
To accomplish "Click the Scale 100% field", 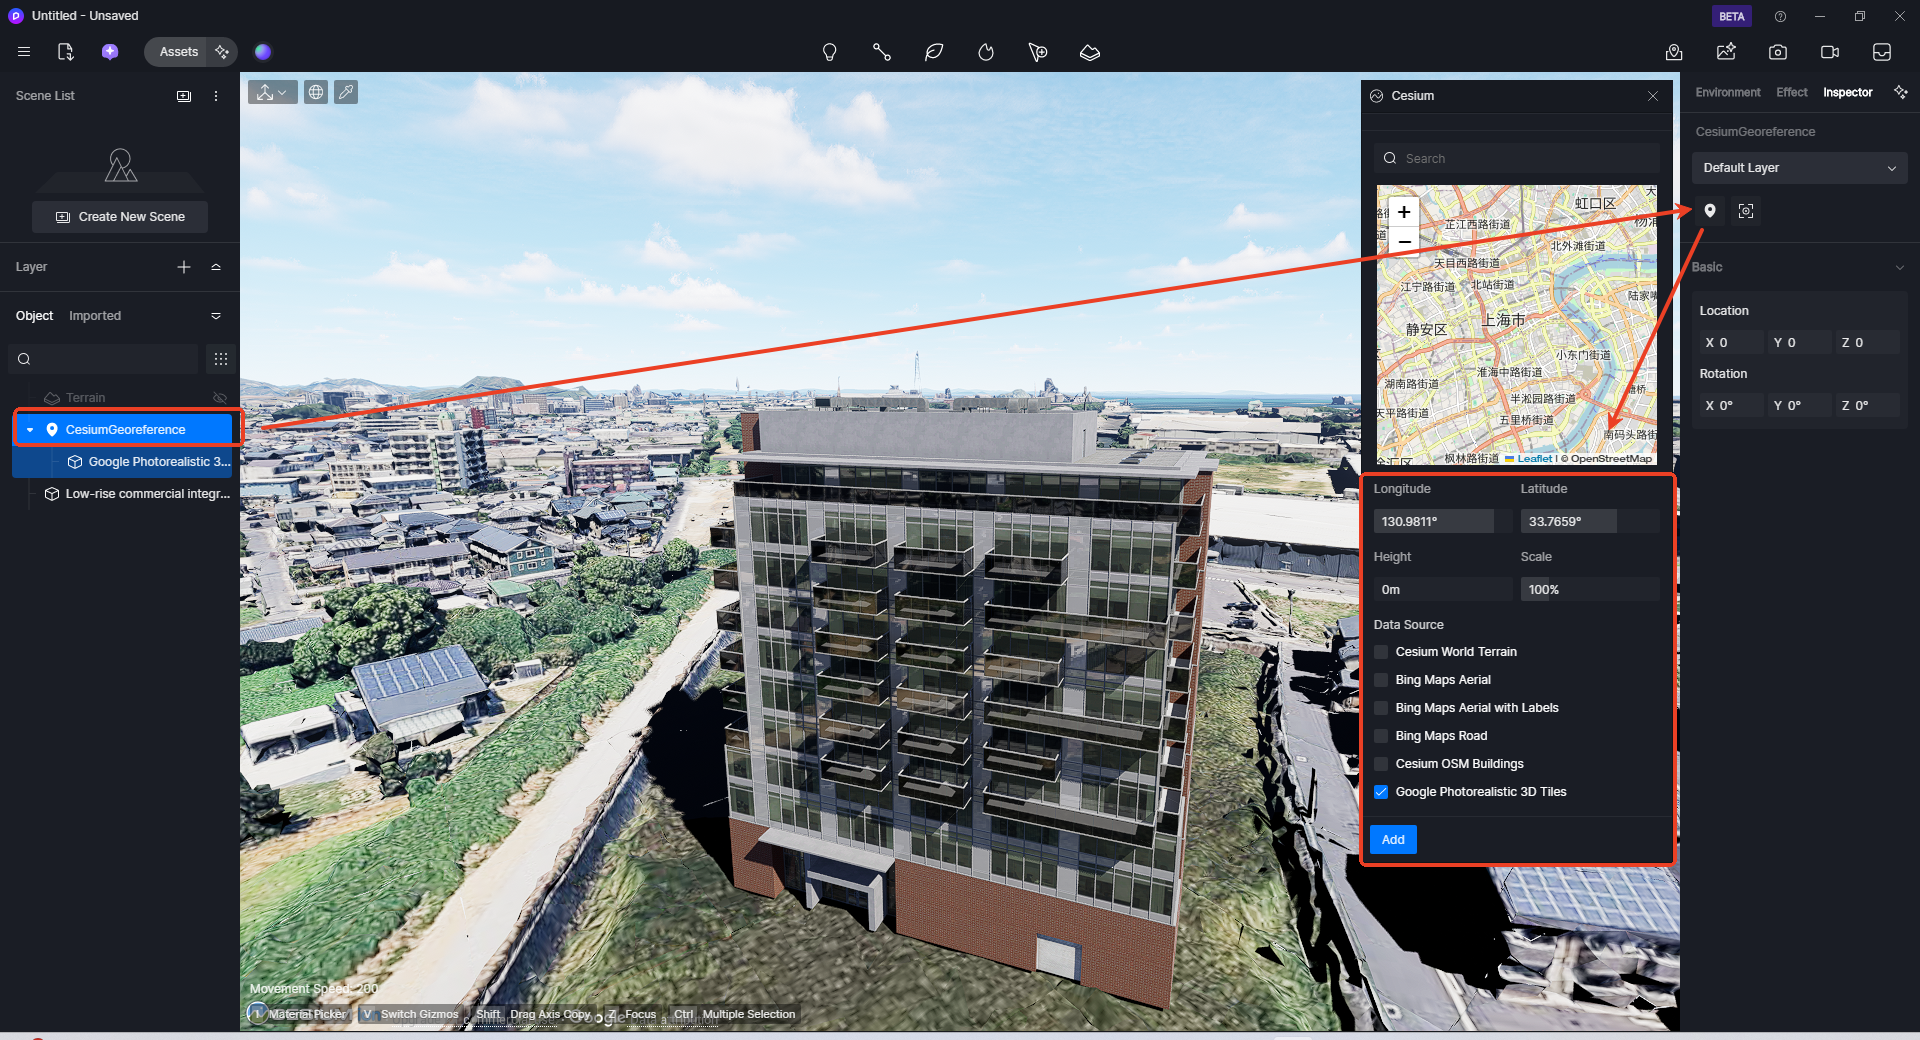I will pos(1590,589).
